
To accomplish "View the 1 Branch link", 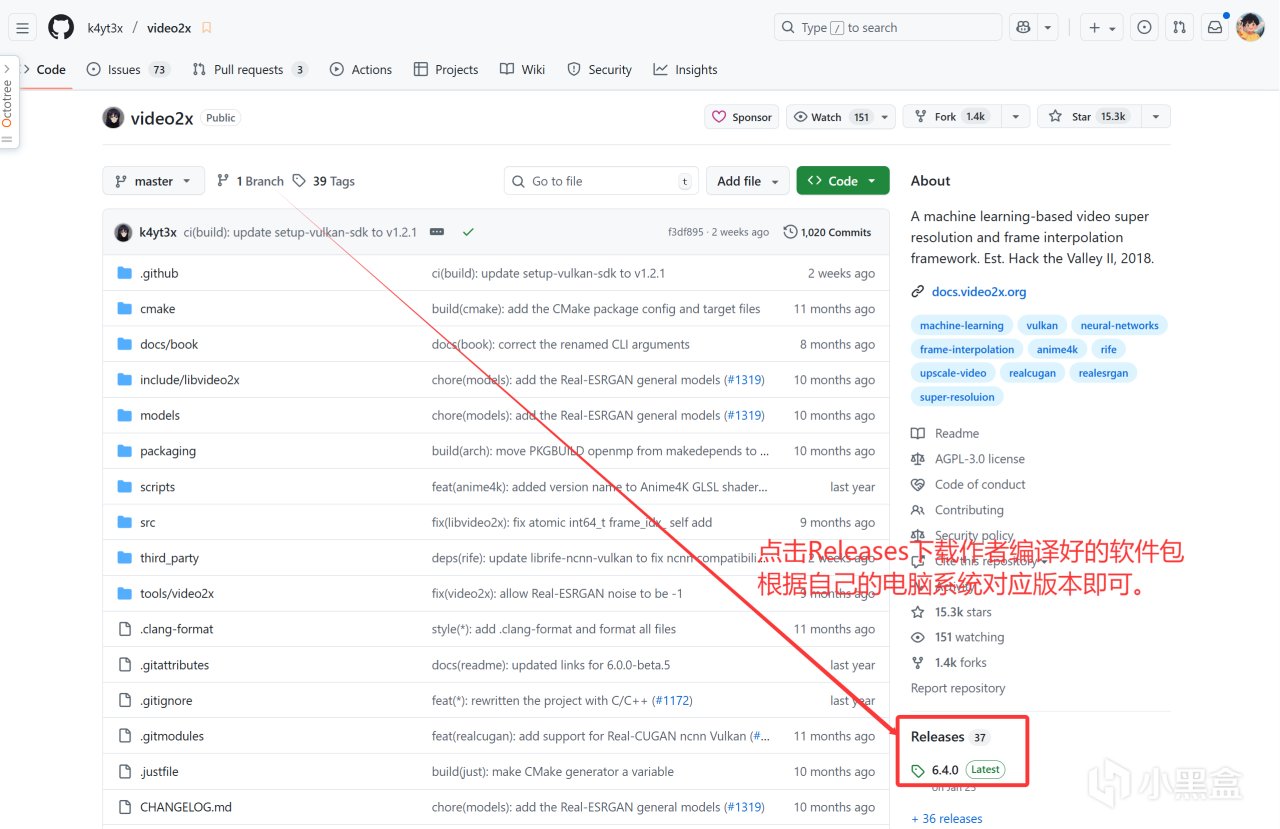I will coord(250,181).
